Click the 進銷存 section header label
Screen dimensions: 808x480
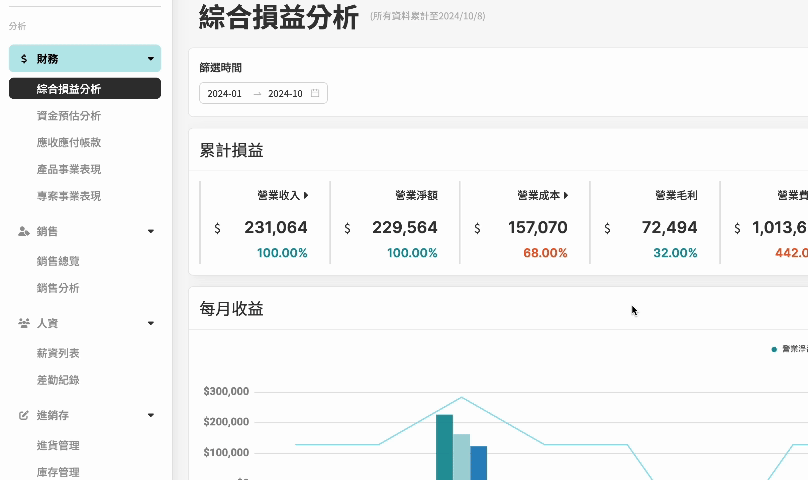coord(52,415)
